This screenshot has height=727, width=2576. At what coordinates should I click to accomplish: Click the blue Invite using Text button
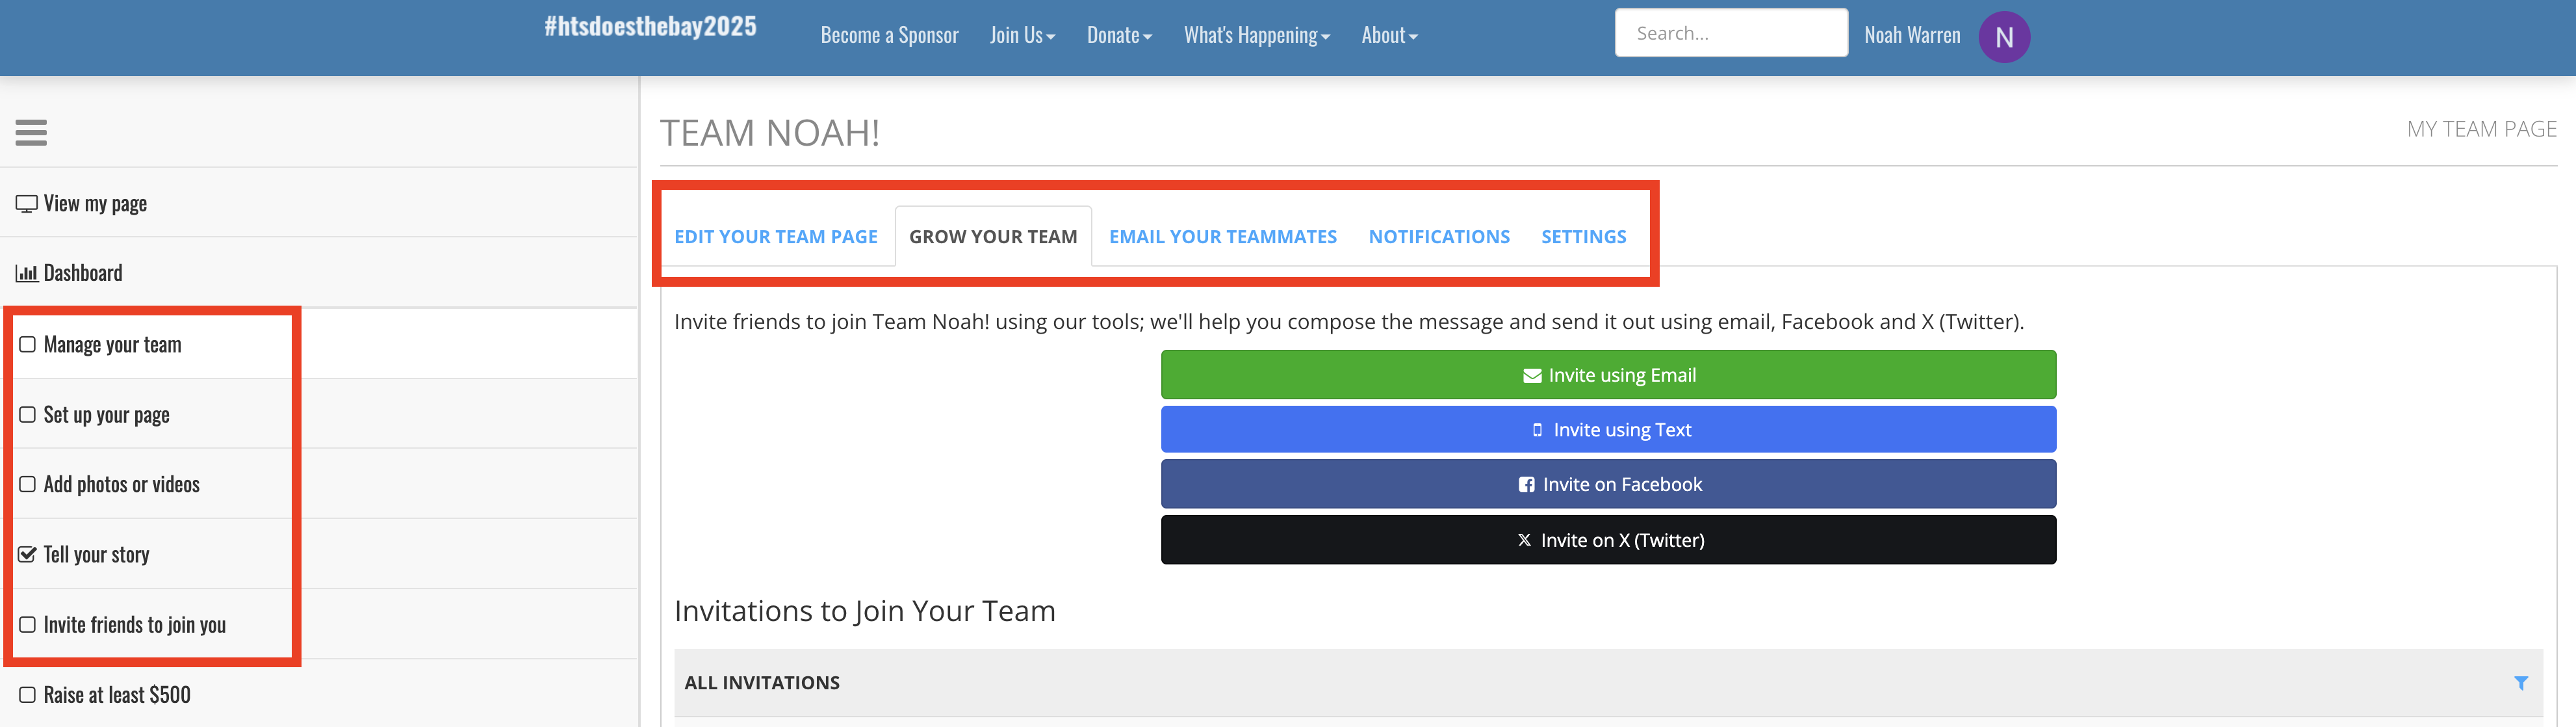point(1608,430)
